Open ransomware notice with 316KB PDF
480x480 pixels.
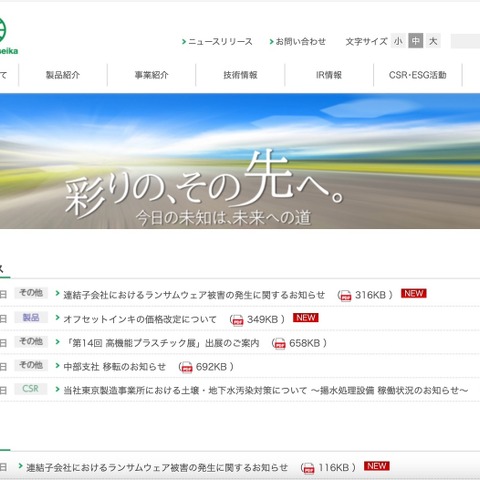194,295
